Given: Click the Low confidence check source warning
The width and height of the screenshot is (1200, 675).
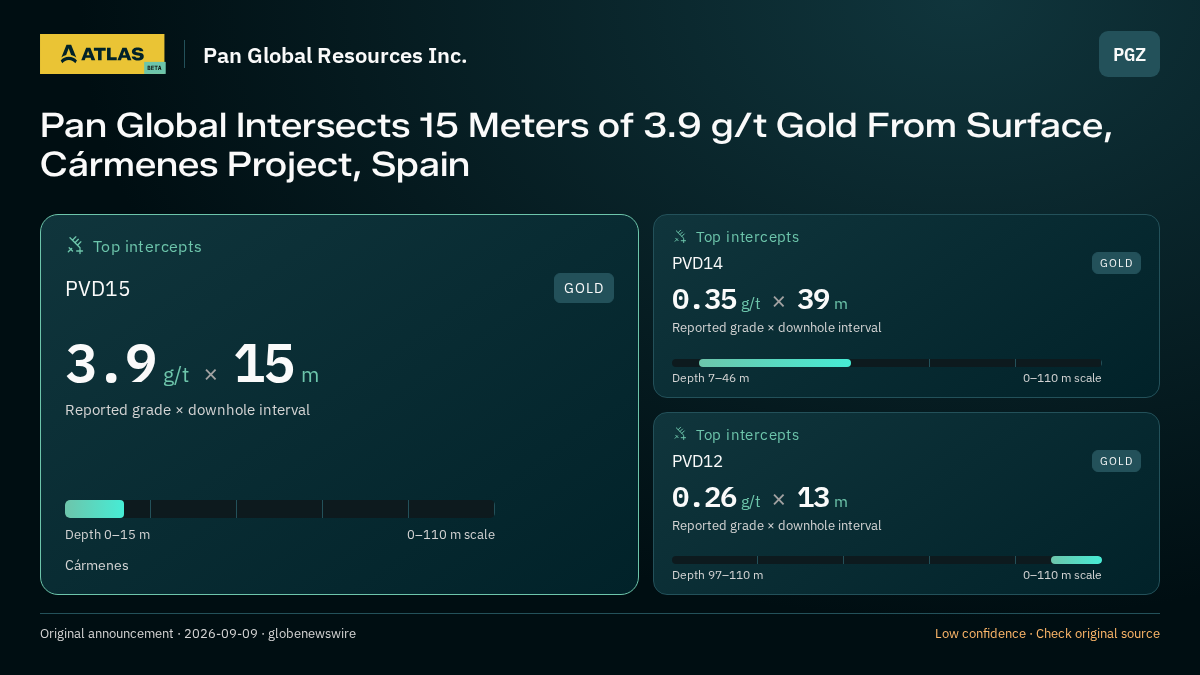Looking at the screenshot, I should tap(1047, 633).
